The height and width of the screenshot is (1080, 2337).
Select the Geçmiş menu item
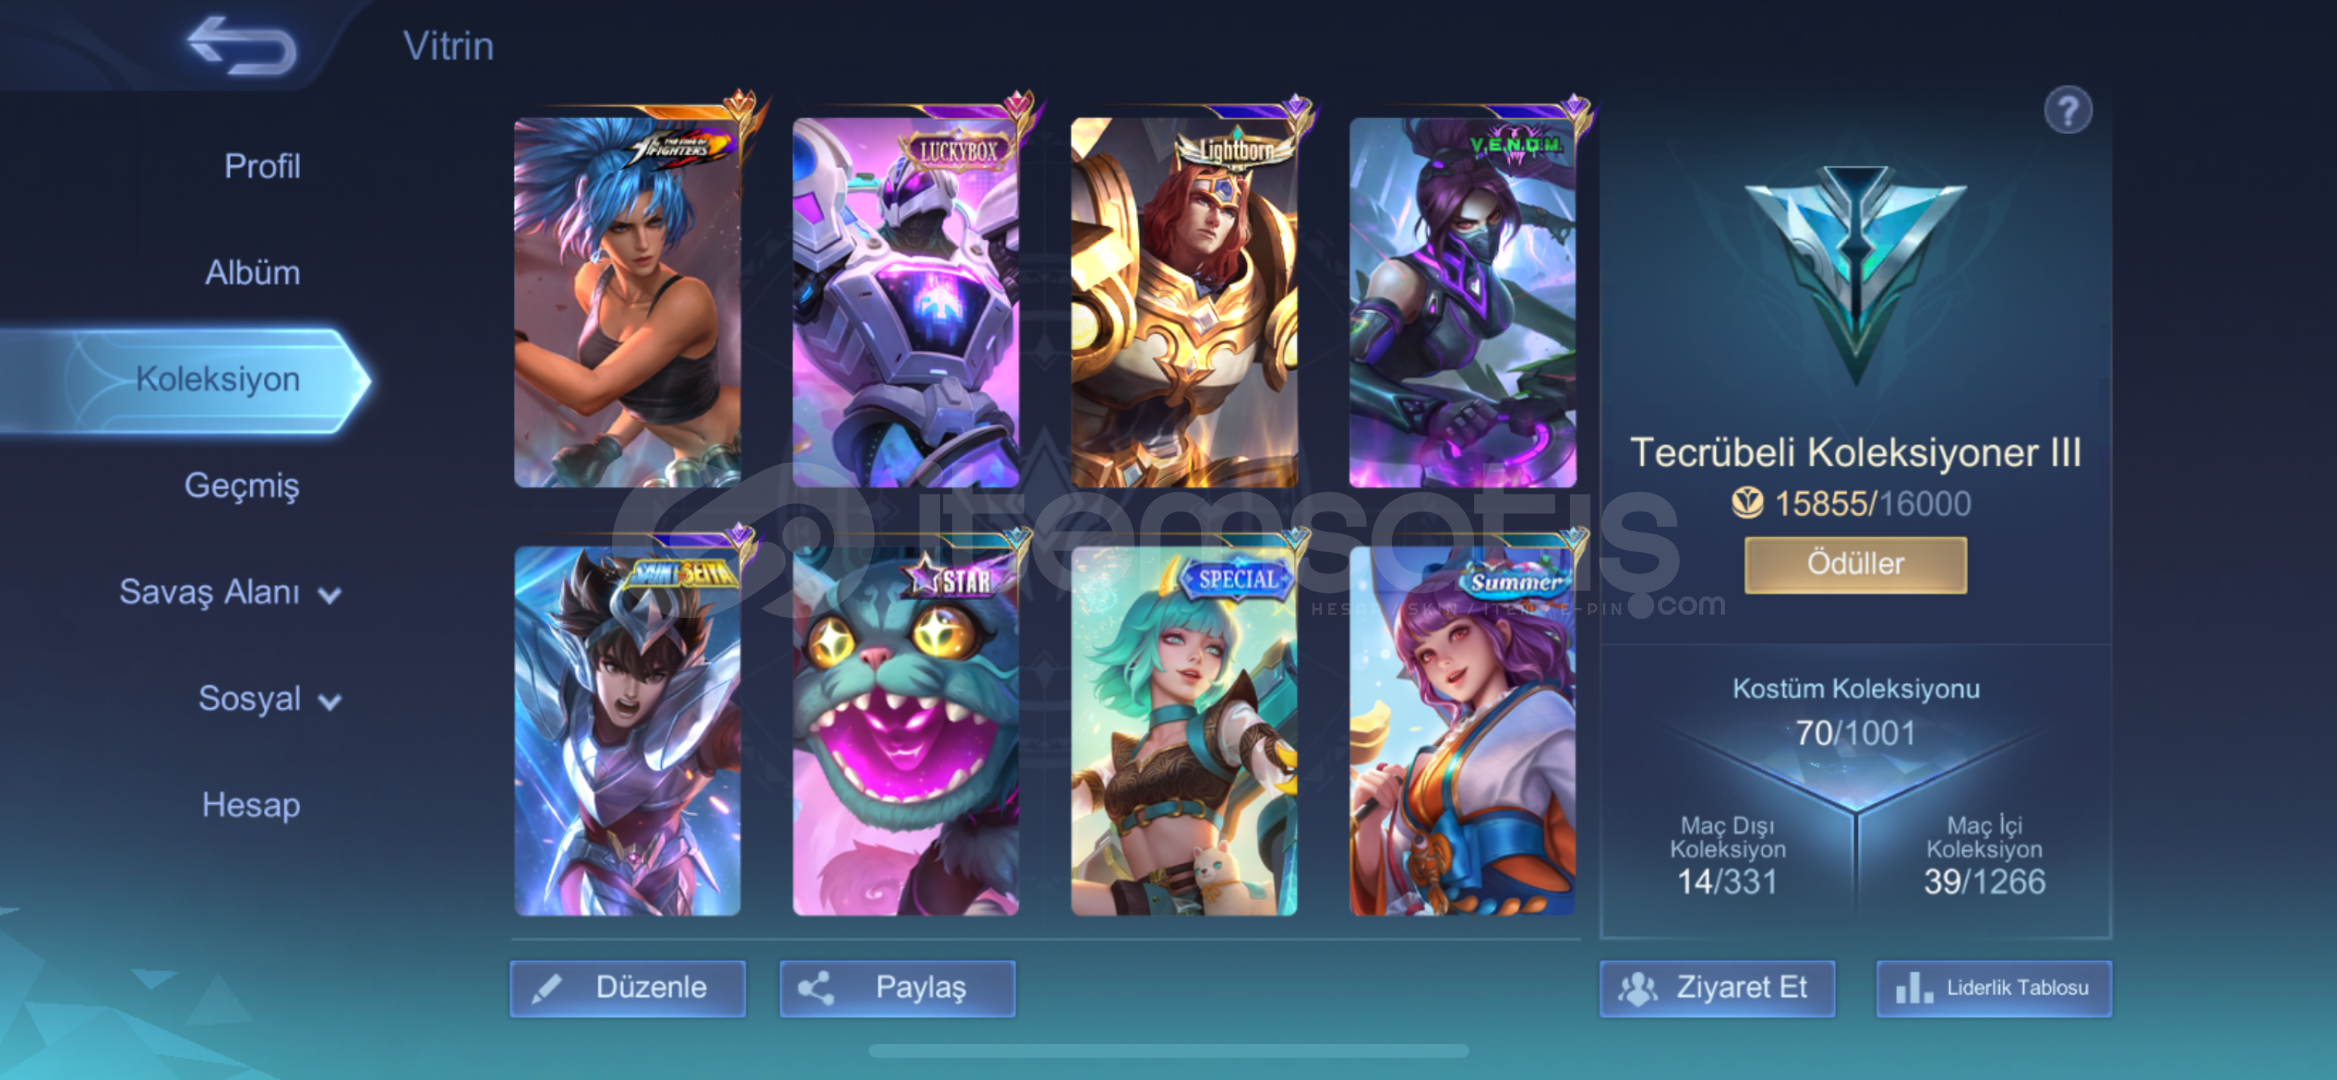tap(242, 486)
